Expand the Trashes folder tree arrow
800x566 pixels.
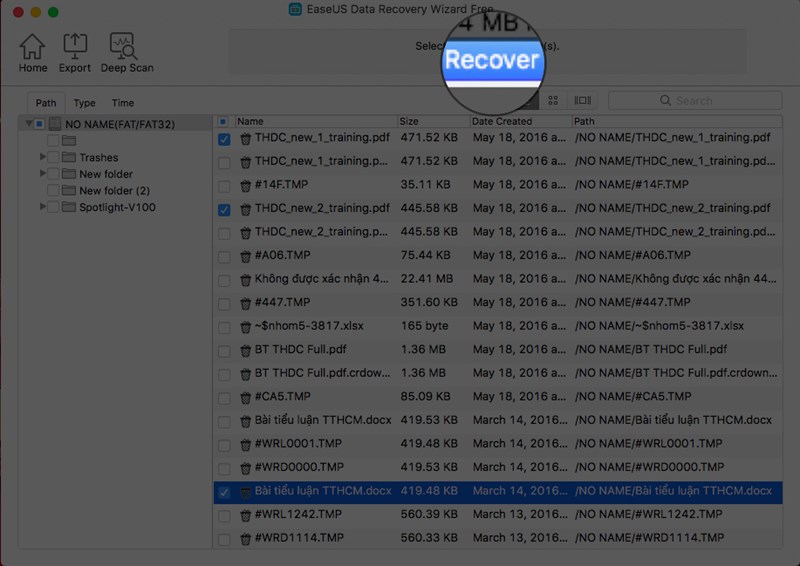(43, 157)
